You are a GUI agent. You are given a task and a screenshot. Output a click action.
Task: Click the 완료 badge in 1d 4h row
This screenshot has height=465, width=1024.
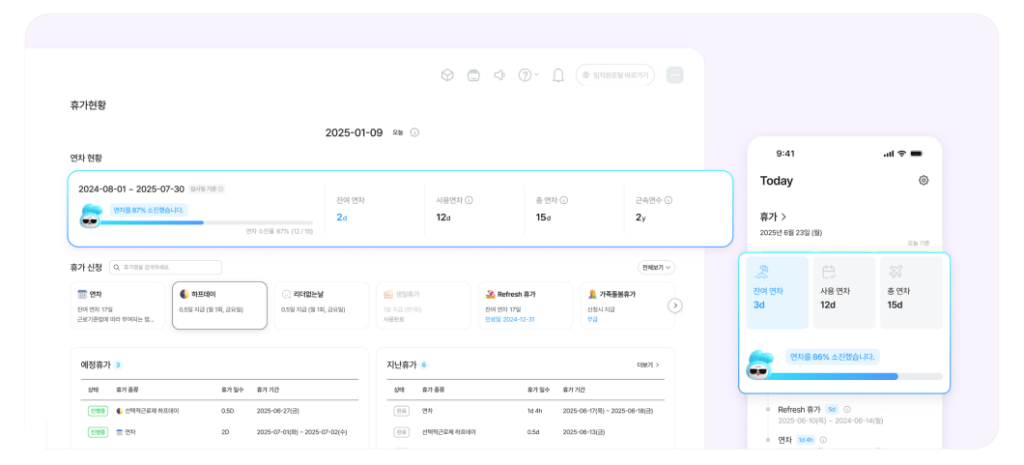pyautogui.click(x=401, y=411)
